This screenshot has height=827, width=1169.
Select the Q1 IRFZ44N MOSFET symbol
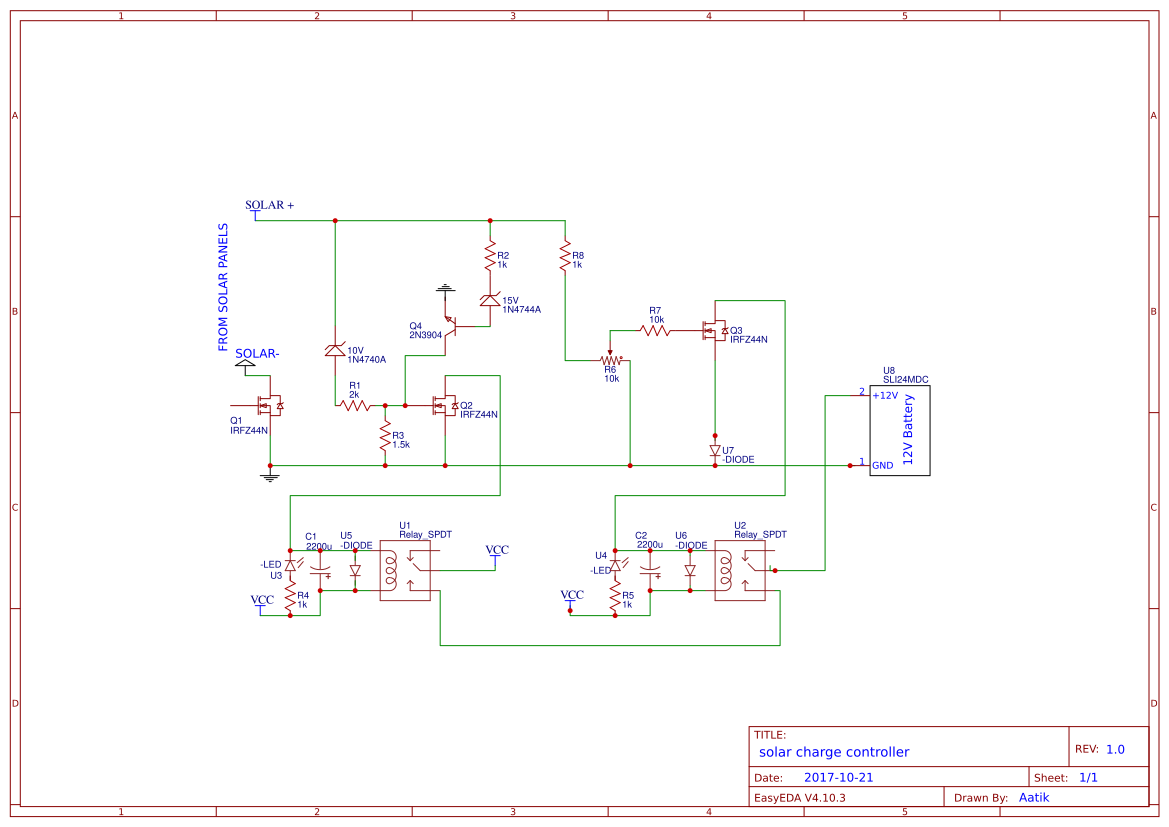click(270, 403)
